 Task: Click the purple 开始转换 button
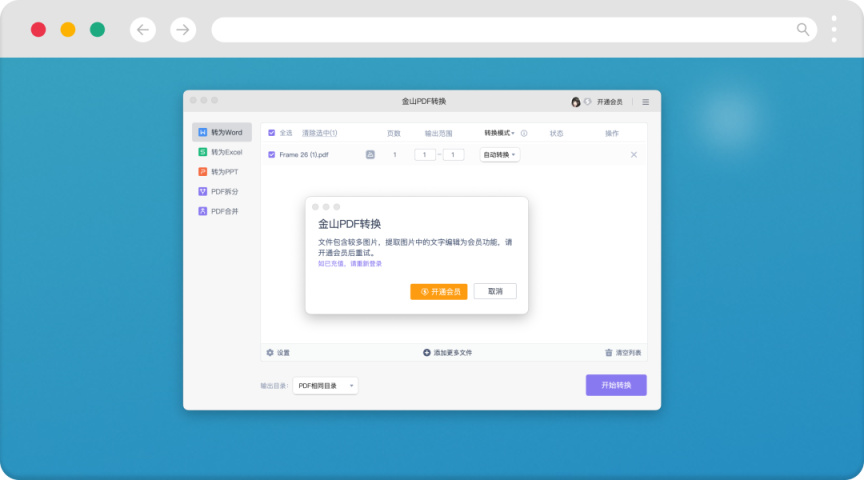pos(616,385)
